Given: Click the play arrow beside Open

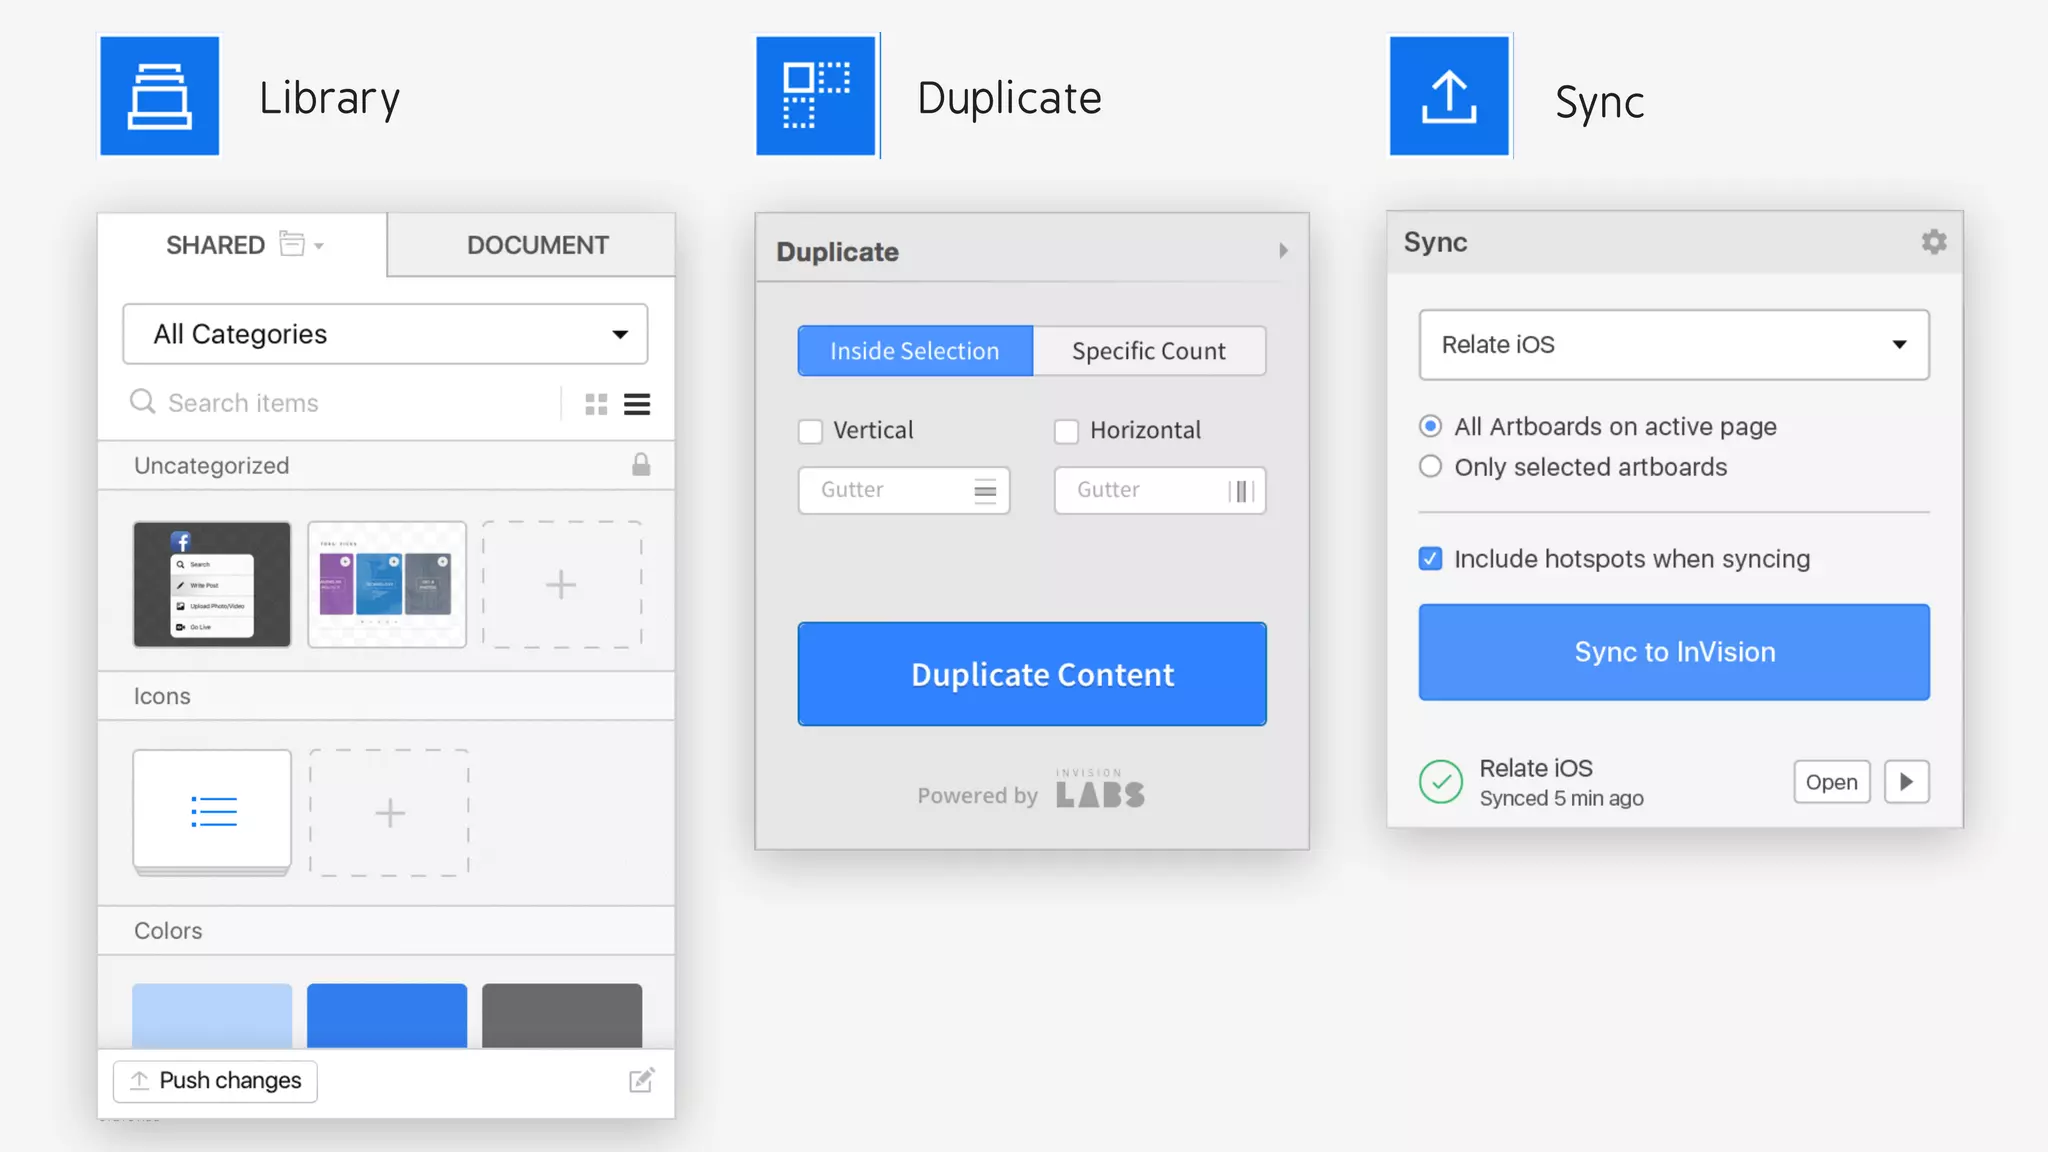Looking at the screenshot, I should tap(1907, 782).
